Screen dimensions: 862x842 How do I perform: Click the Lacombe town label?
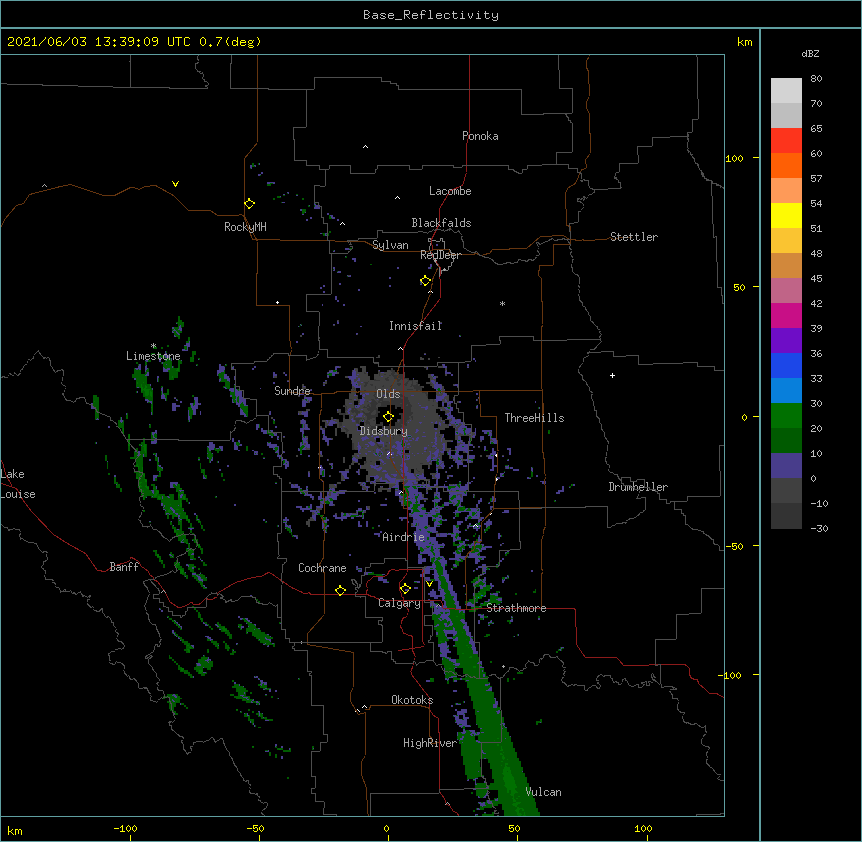450,191
